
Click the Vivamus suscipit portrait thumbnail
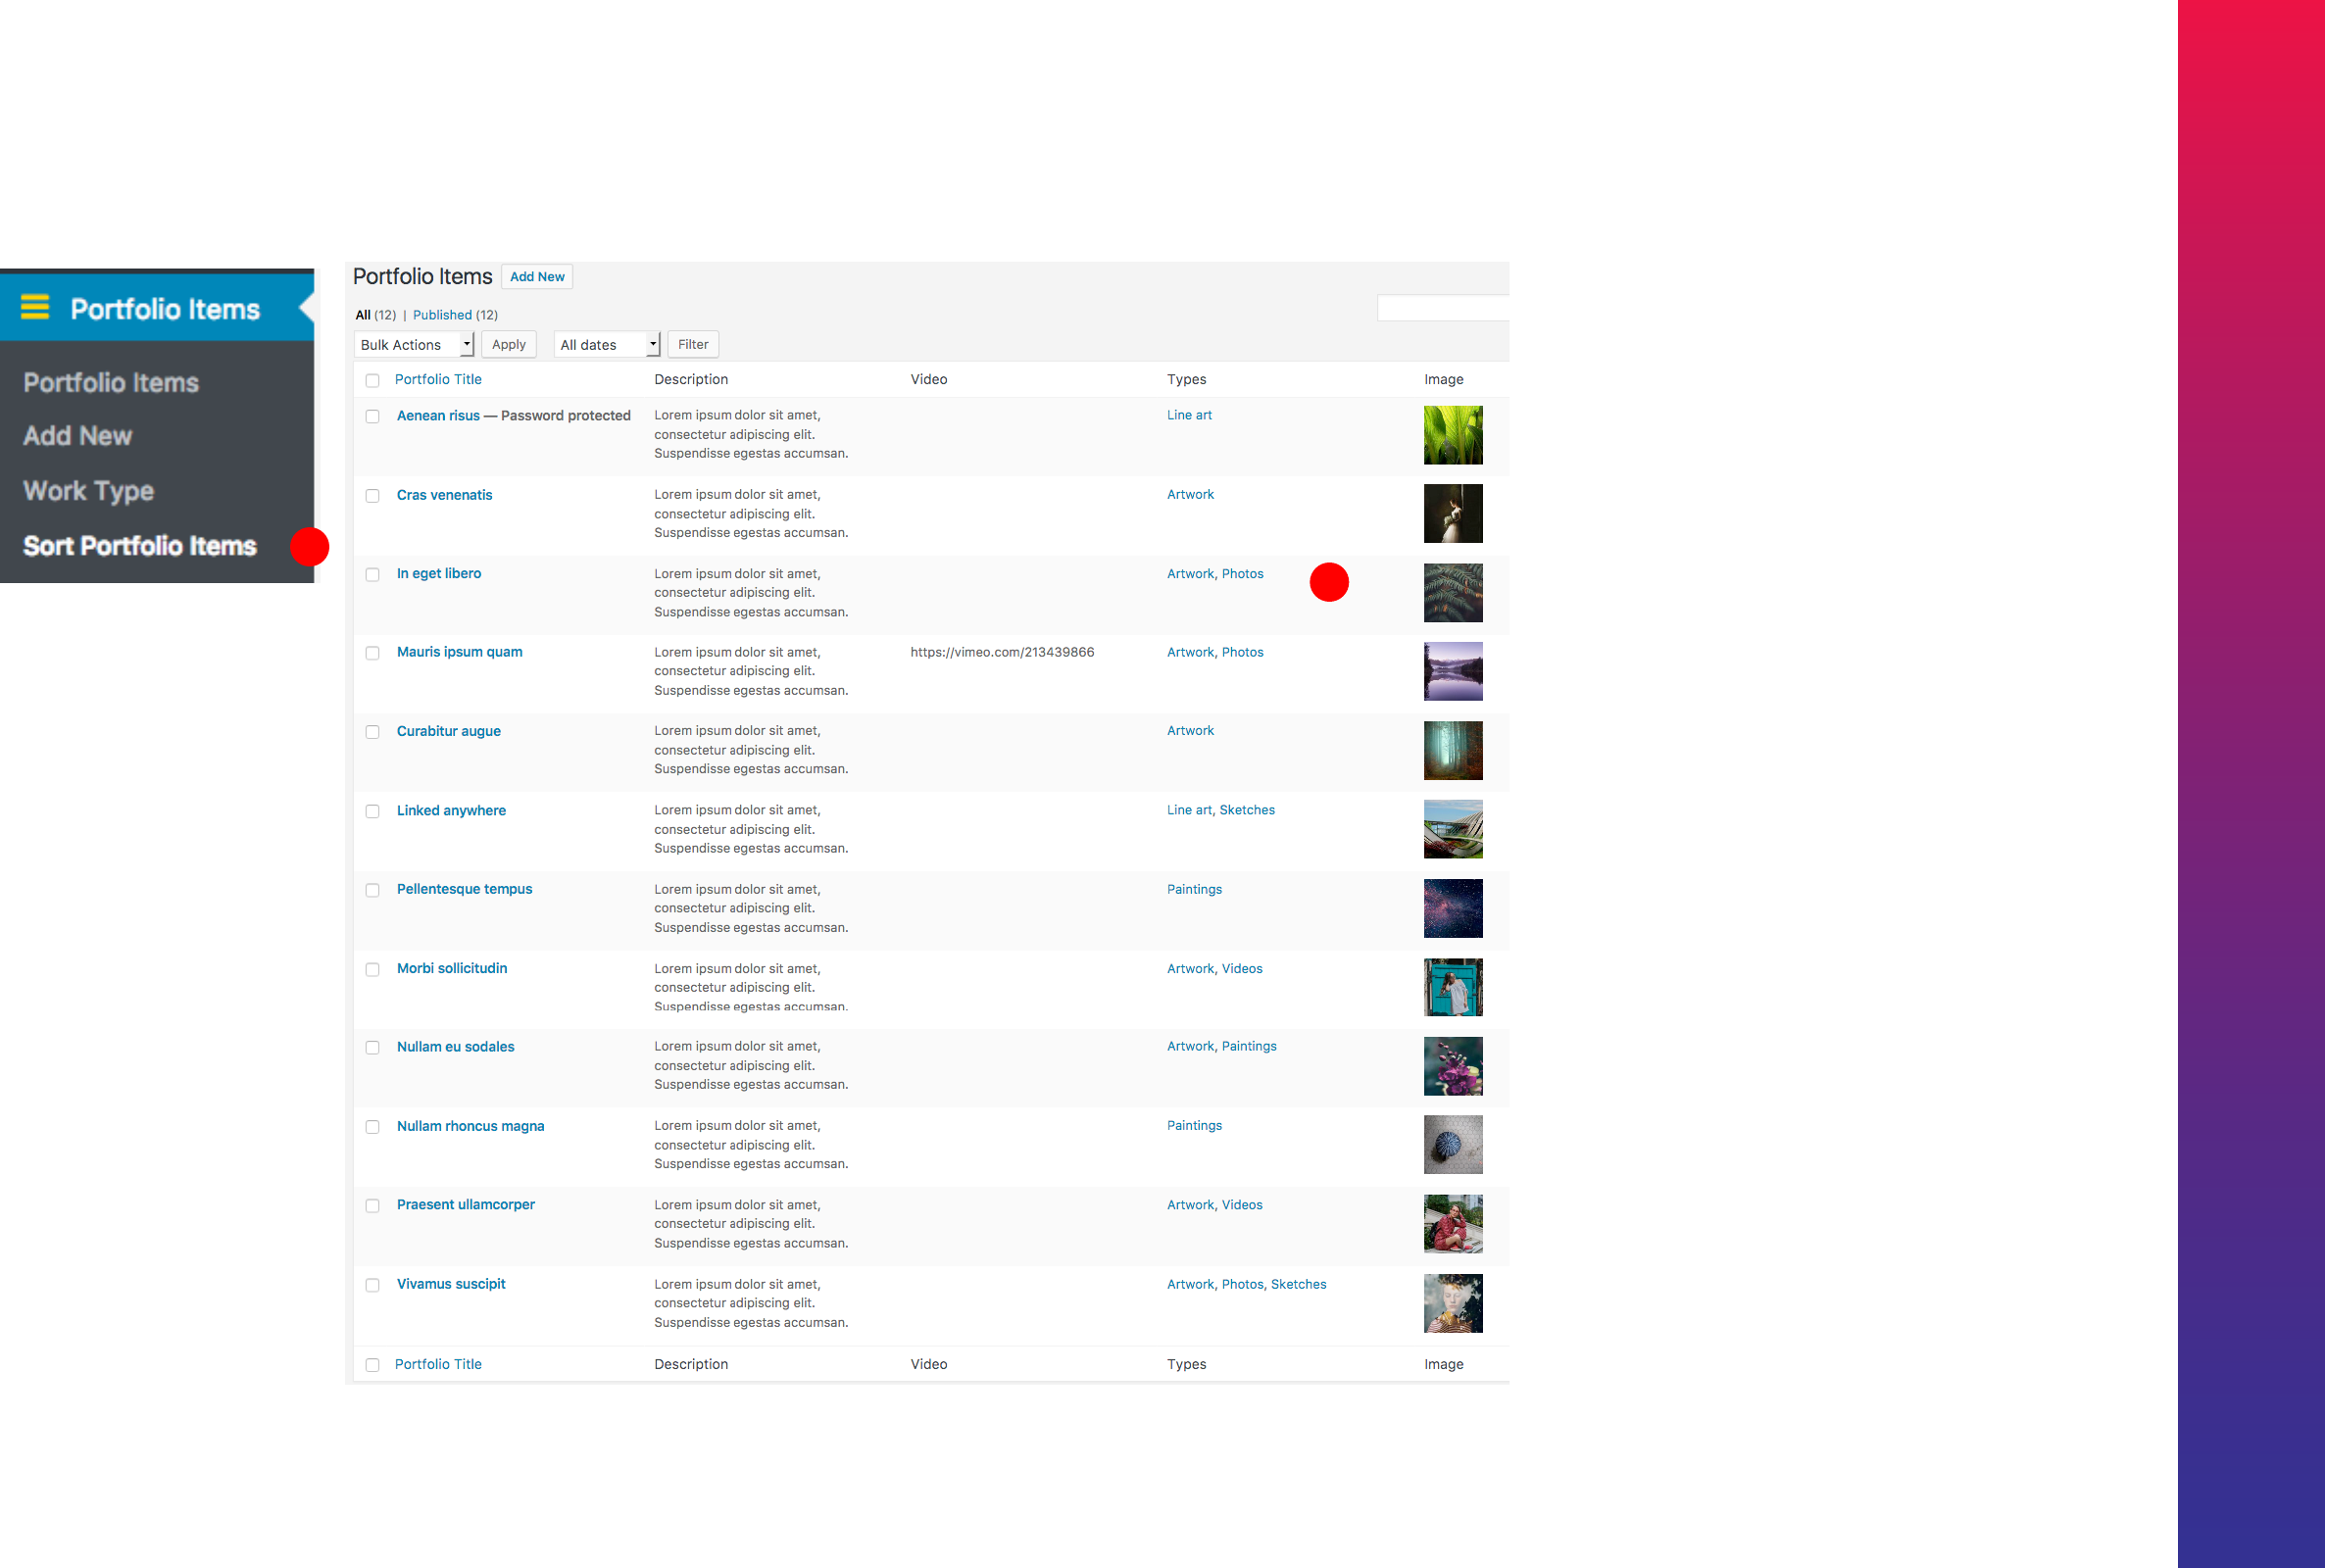point(1452,1303)
